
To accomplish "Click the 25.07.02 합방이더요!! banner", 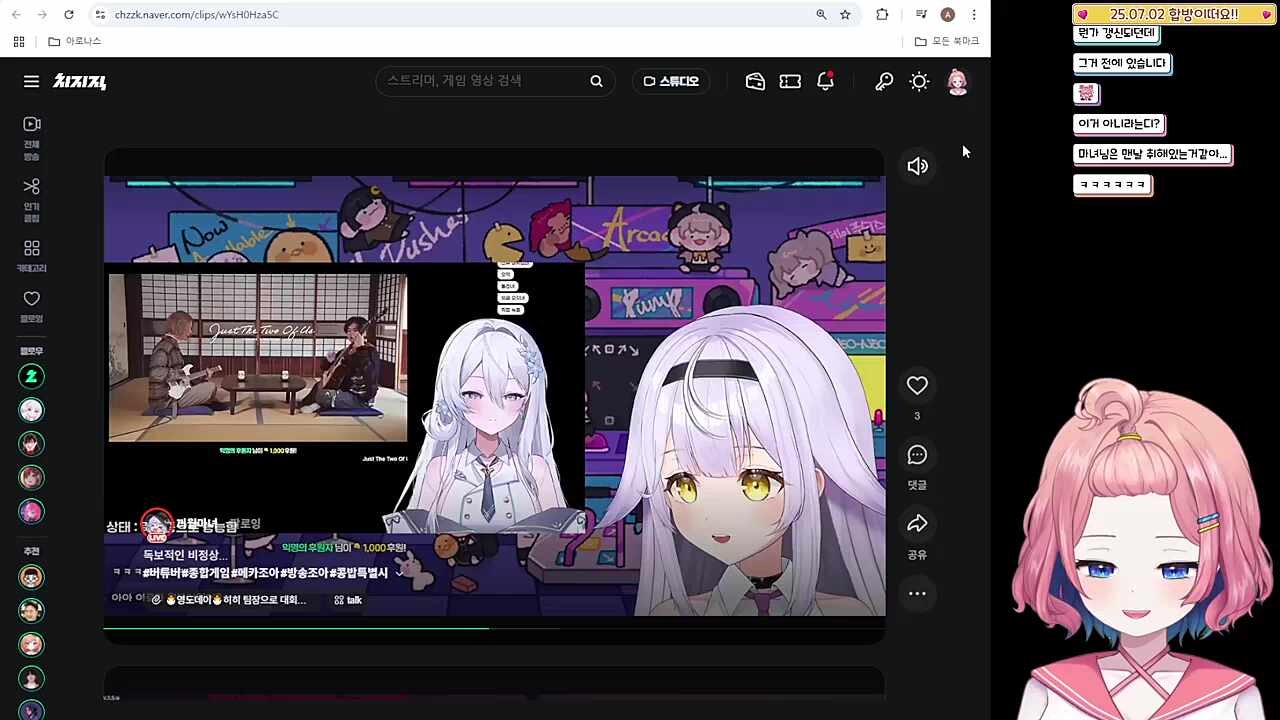I will coord(1173,14).
